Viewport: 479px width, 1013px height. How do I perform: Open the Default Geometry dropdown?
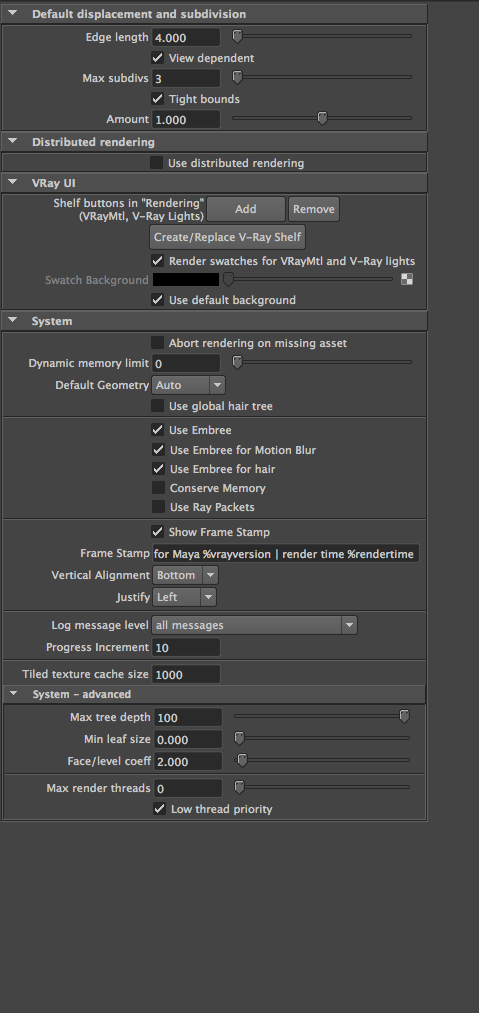(188, 385)
